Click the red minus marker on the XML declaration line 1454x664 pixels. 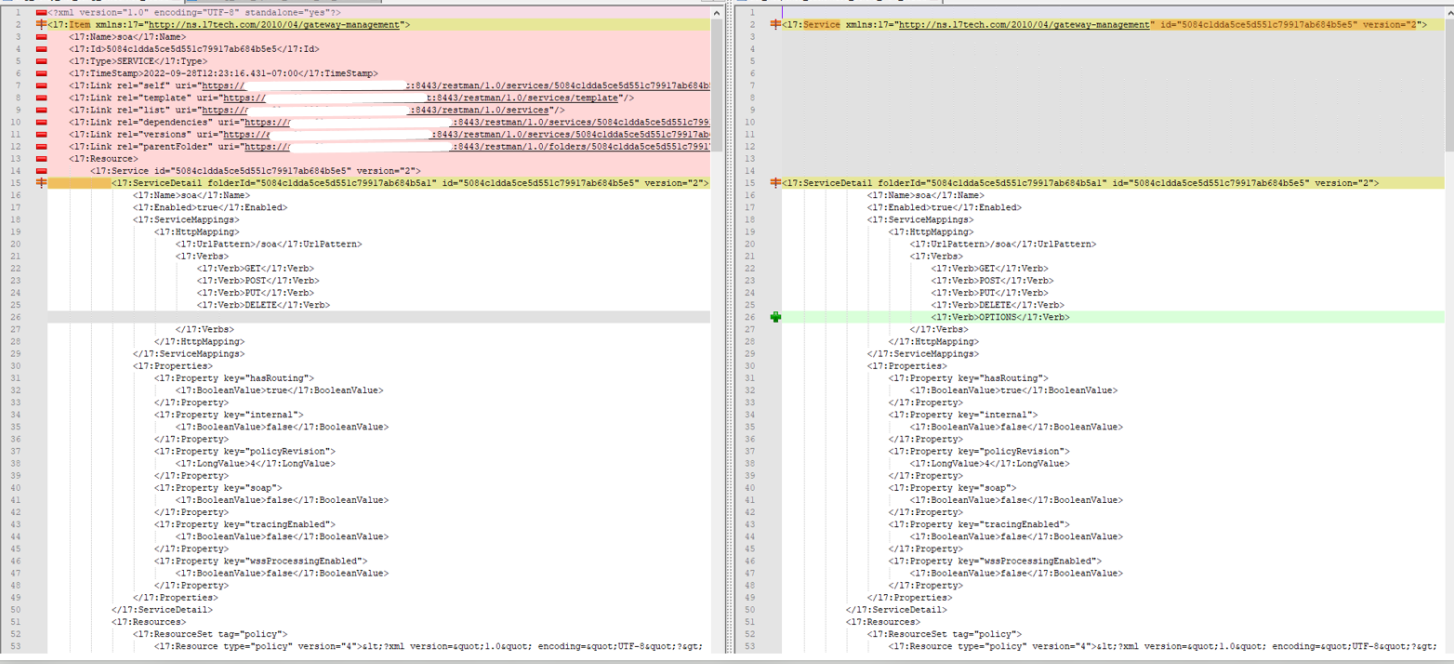(x=40, y=12)
